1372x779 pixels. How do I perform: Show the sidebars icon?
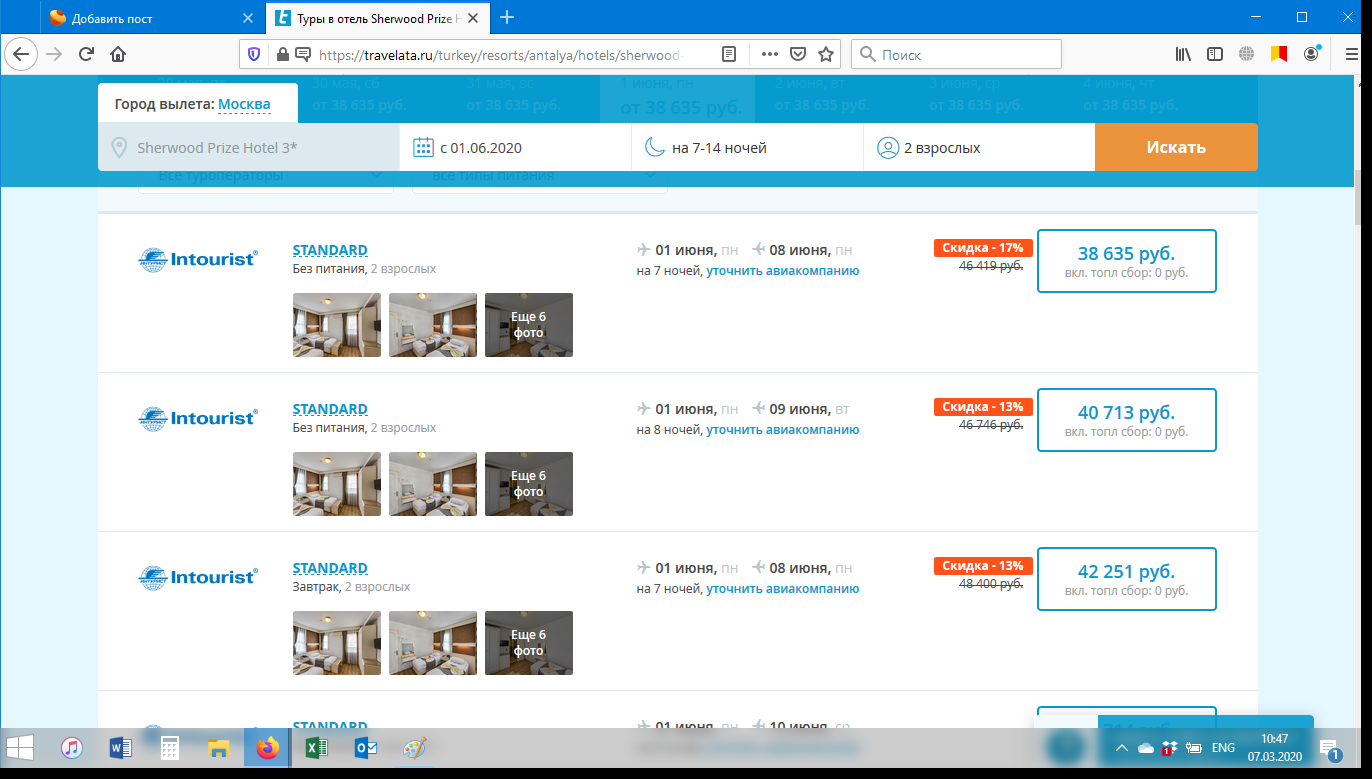coord(1215,54)
